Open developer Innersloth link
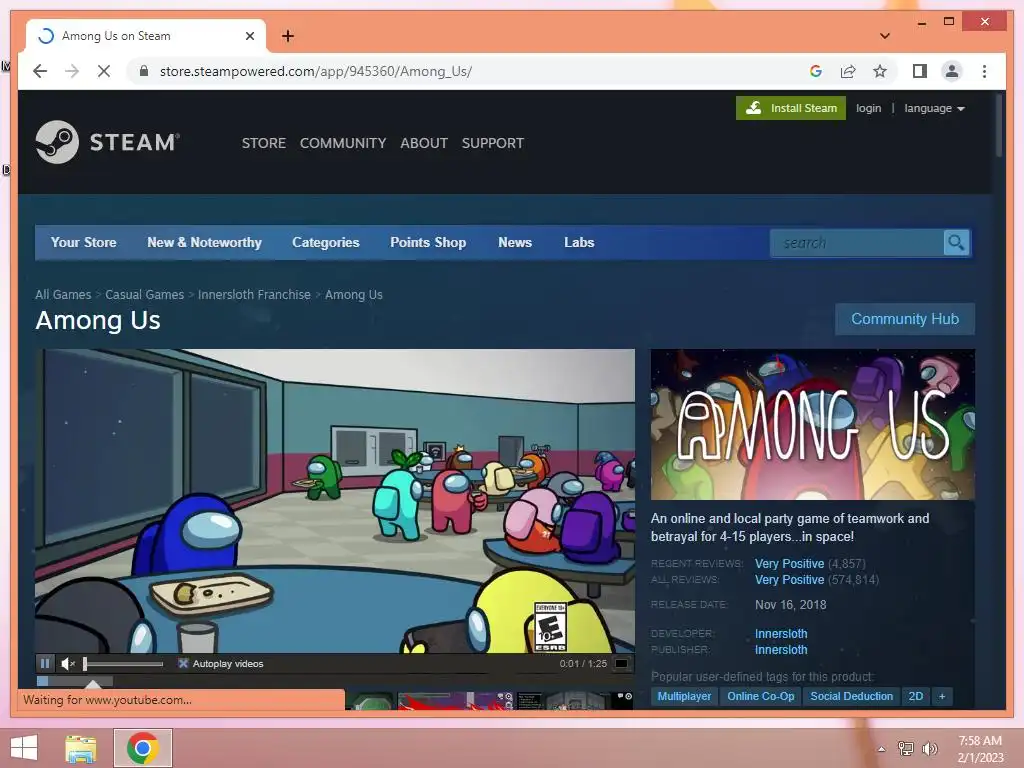The image size is (1024, 768). pos(781,633)
